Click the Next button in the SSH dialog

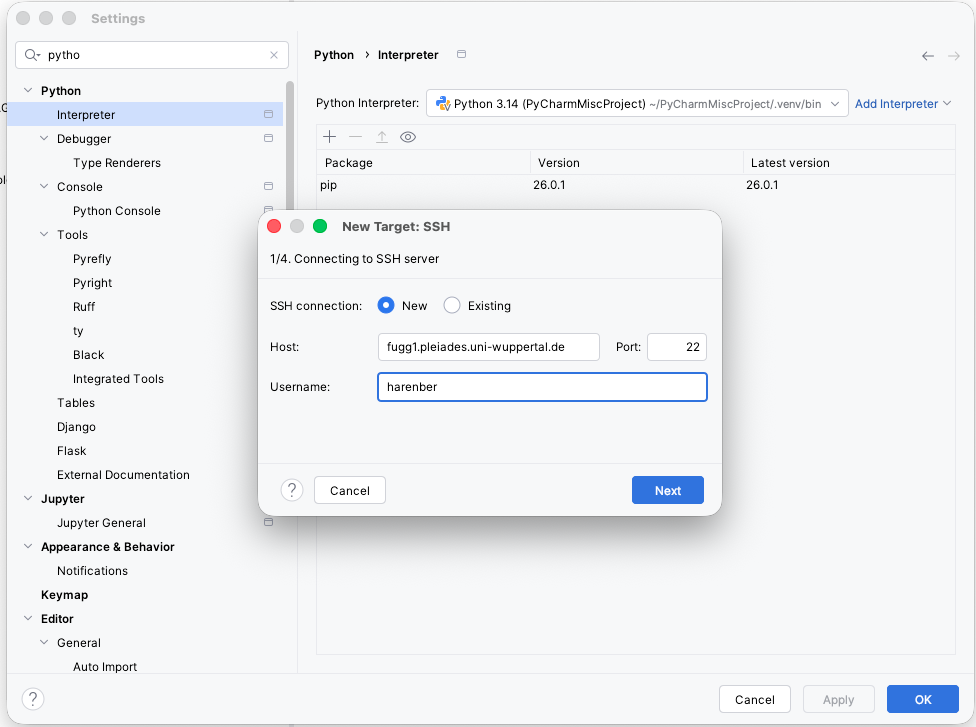tap(667, 490)
